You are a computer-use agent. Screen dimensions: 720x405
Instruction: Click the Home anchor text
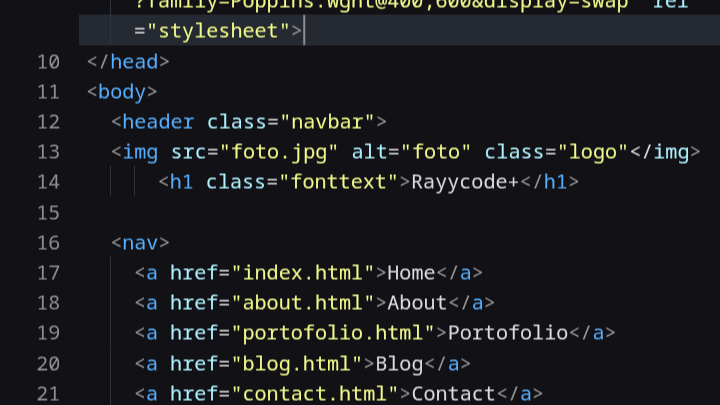click(x=411, y=273)
